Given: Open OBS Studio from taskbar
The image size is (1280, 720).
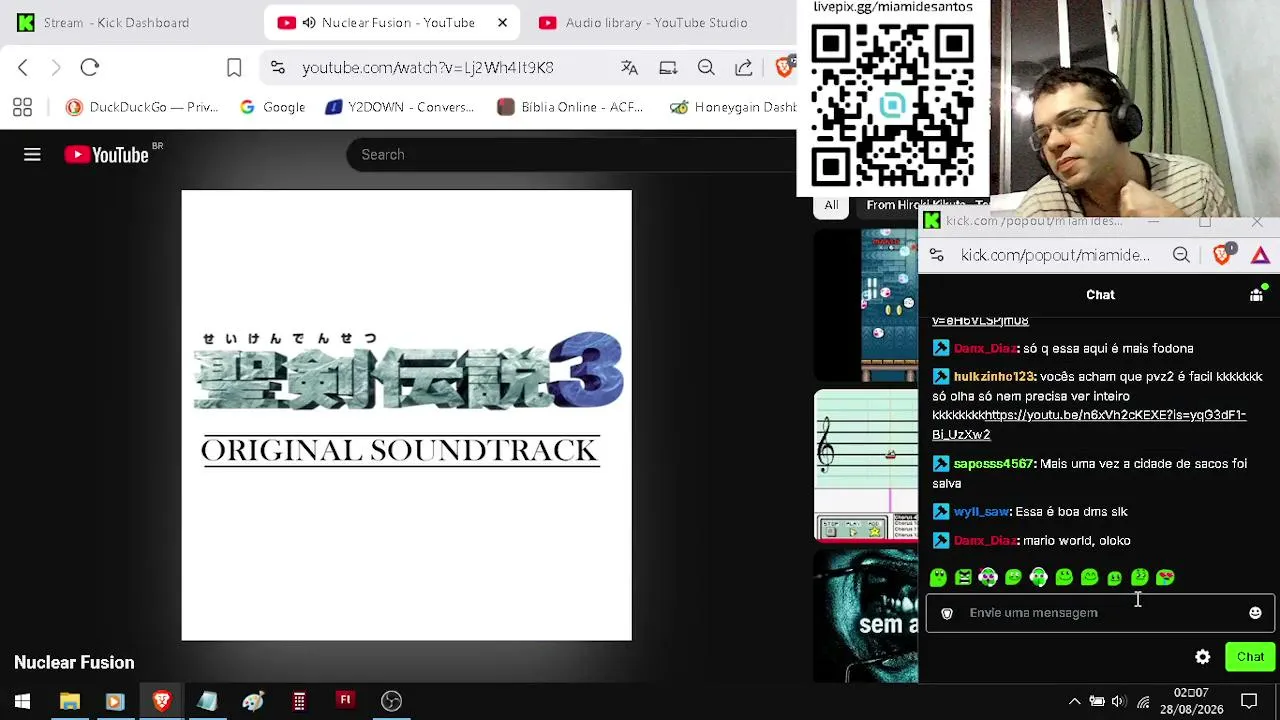Looking at the screenshot, I should [391, 701].
